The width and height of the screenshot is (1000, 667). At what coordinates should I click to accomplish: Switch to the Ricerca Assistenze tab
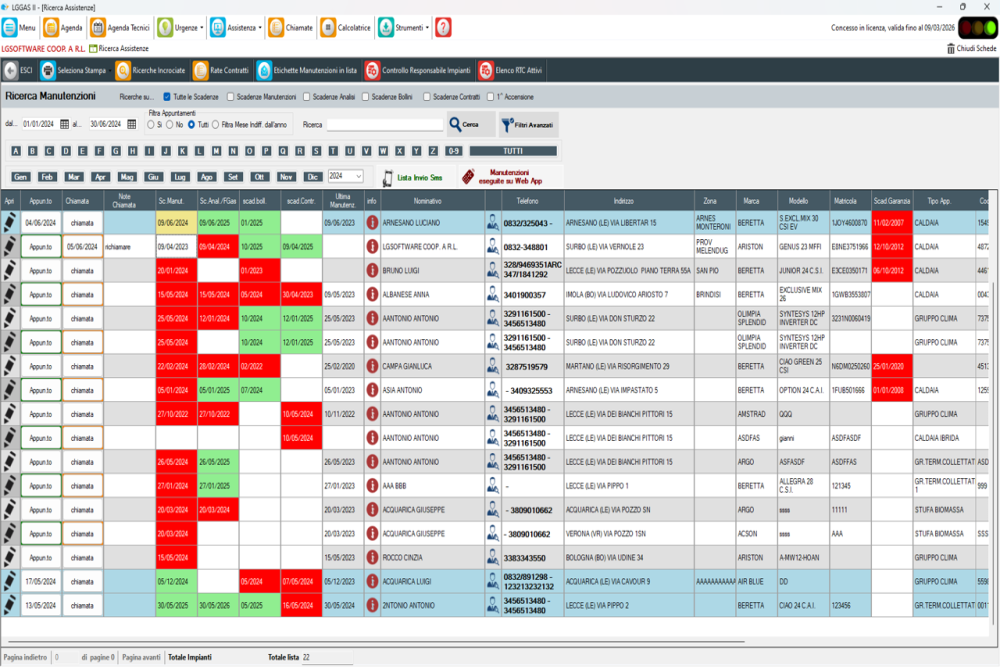tap(119, 48)
